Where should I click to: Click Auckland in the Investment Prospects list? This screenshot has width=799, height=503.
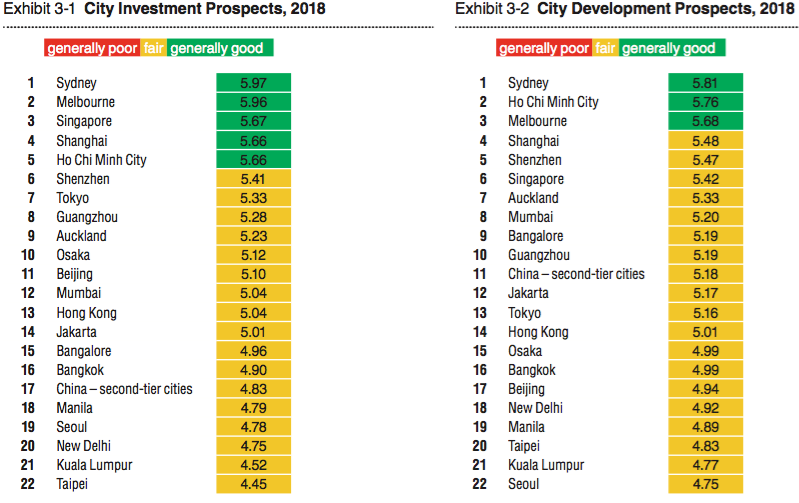point(82,236)
